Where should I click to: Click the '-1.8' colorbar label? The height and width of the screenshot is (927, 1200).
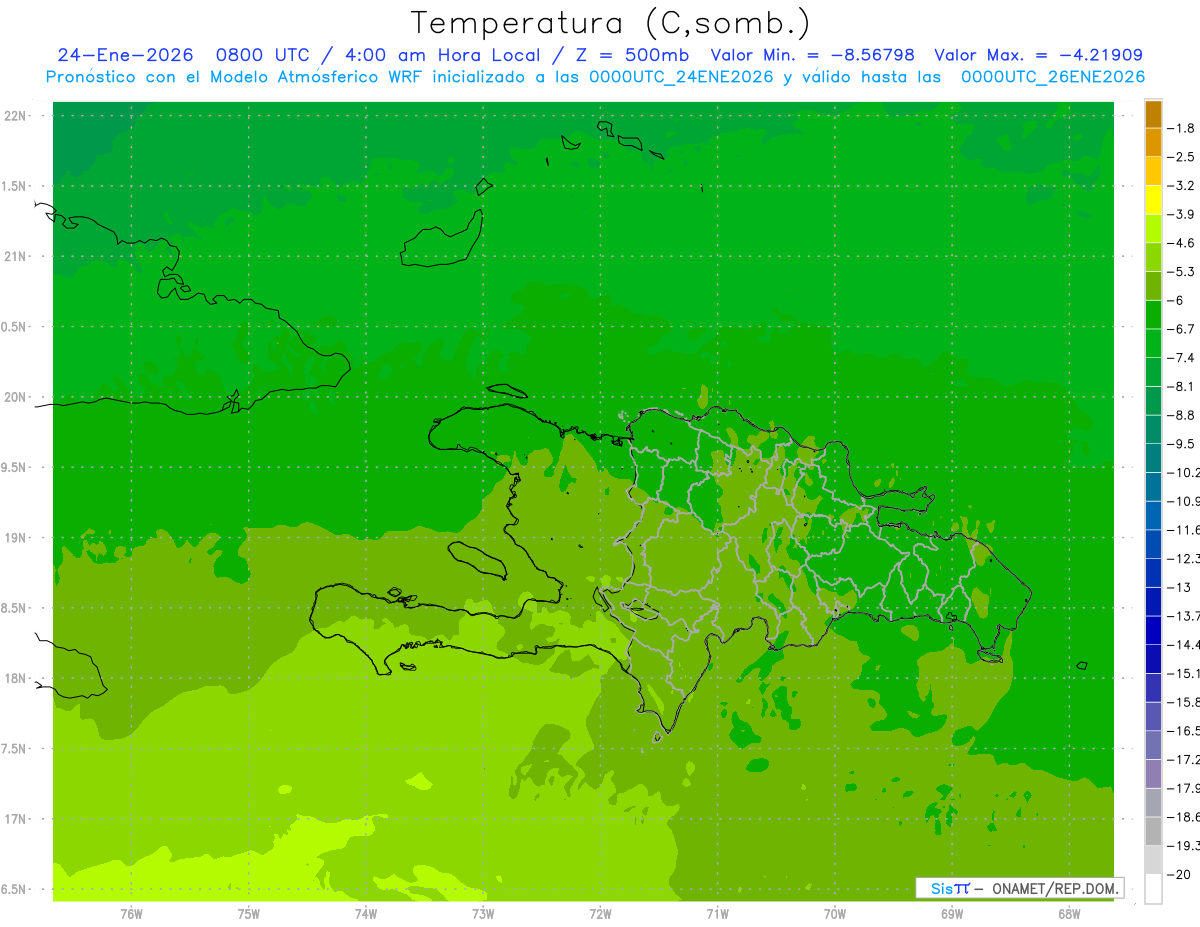tap(1181, 128)
